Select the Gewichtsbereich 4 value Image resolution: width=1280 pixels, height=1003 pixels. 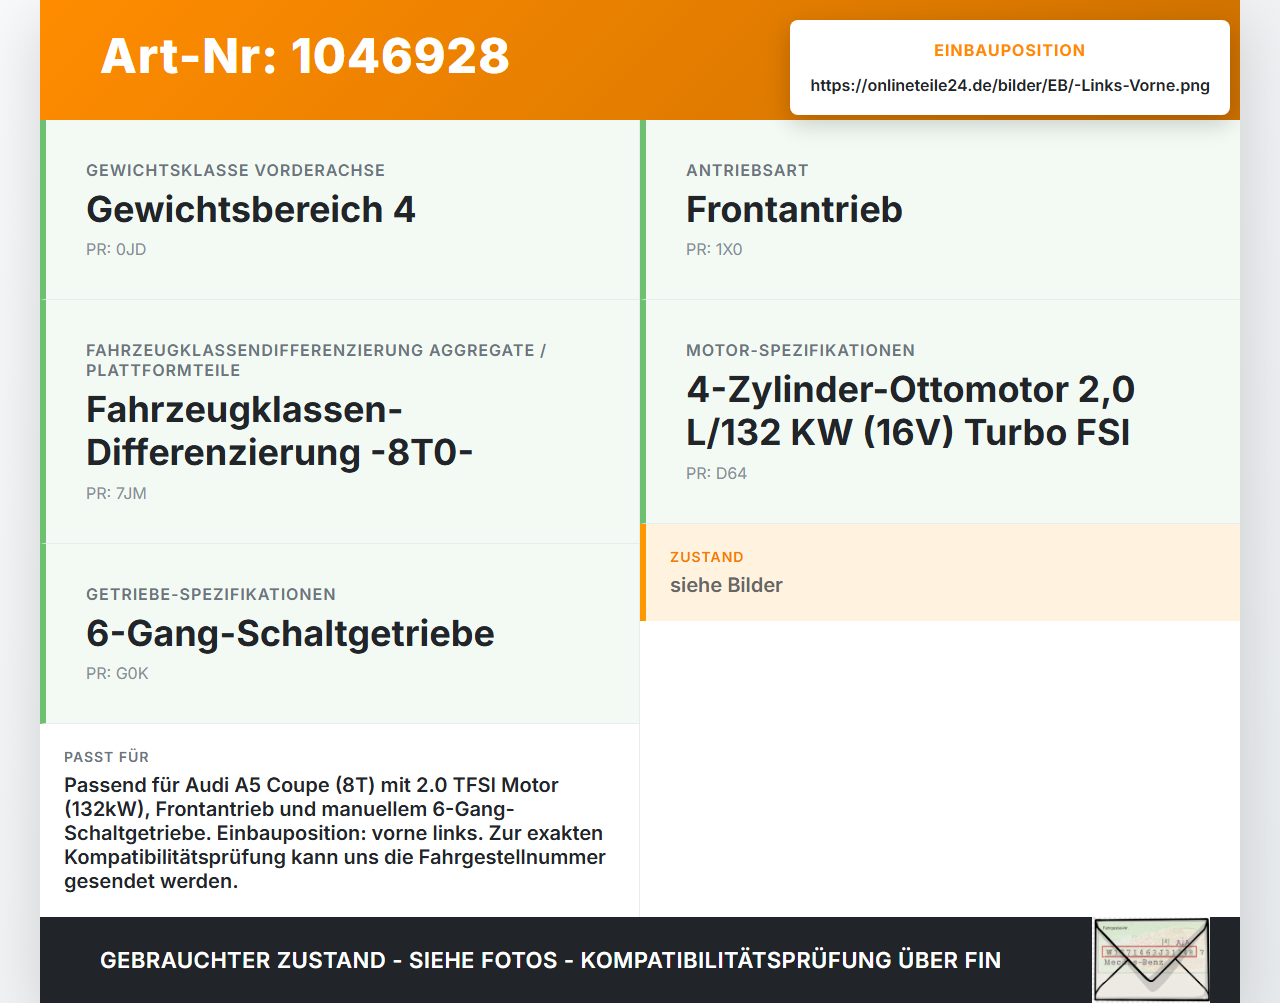[251, 209]
